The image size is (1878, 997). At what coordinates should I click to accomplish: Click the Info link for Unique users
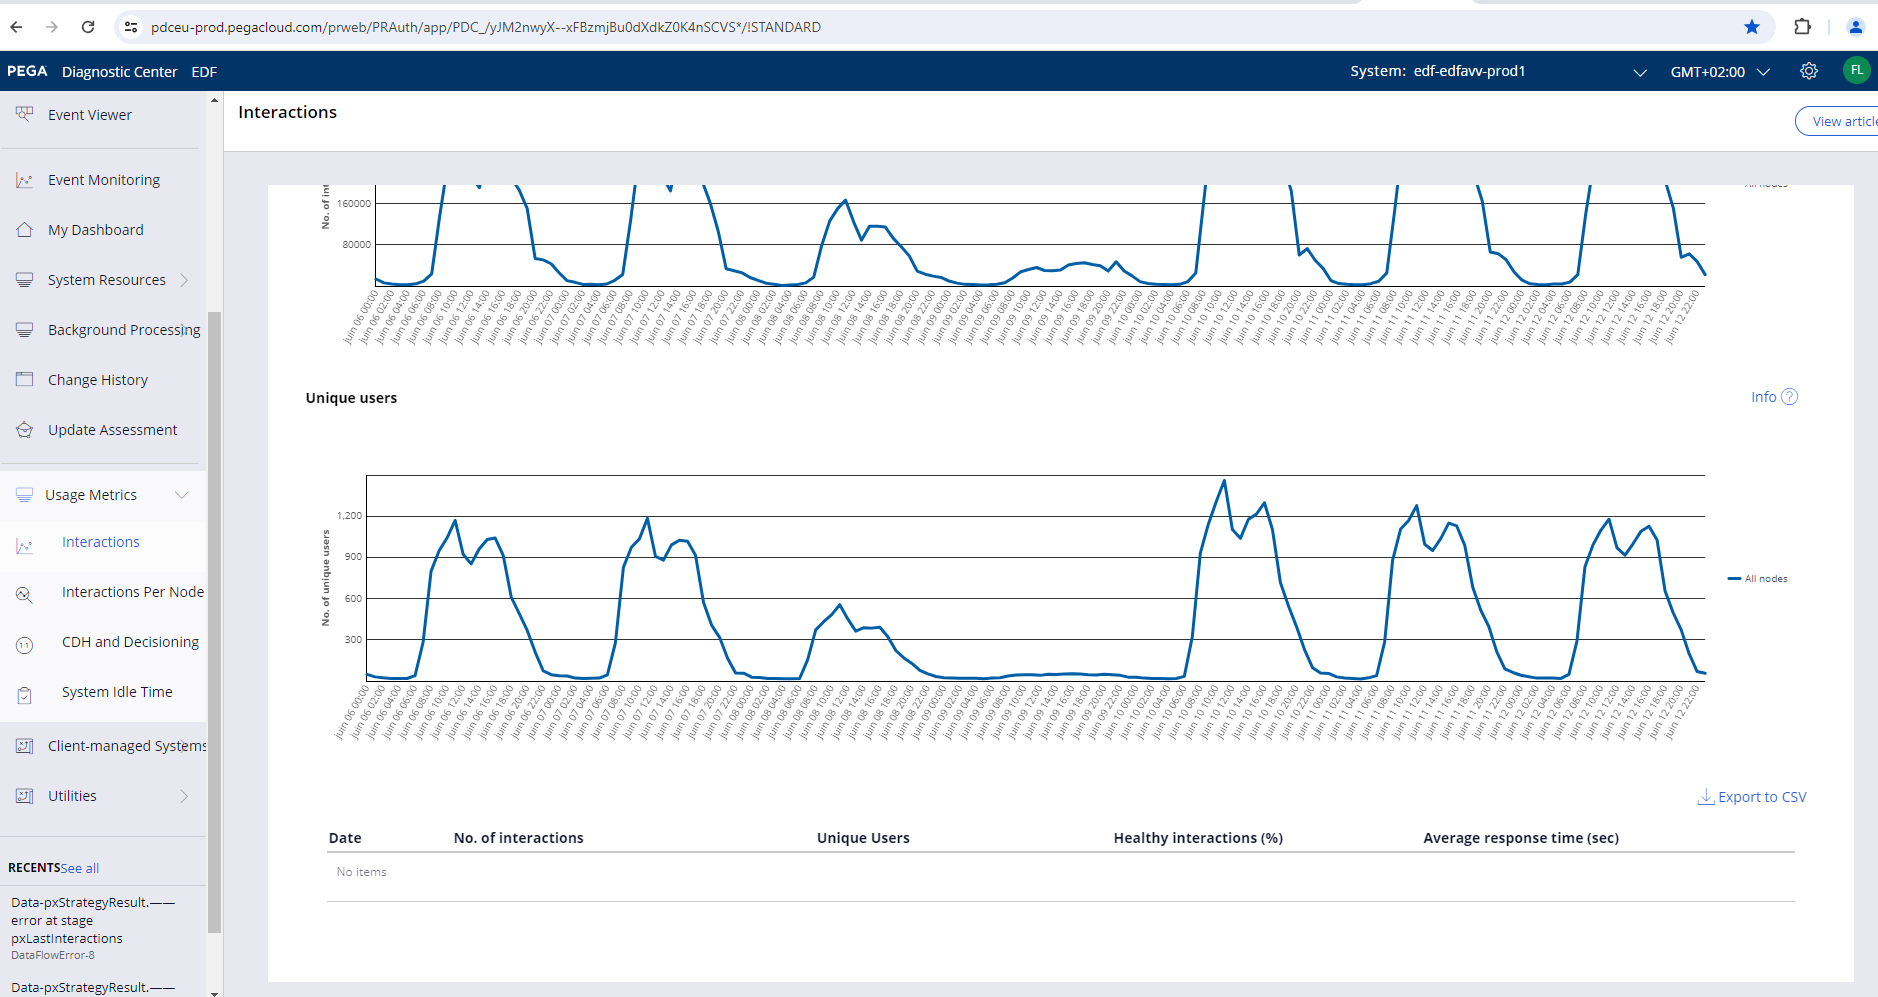point(1764,397)
